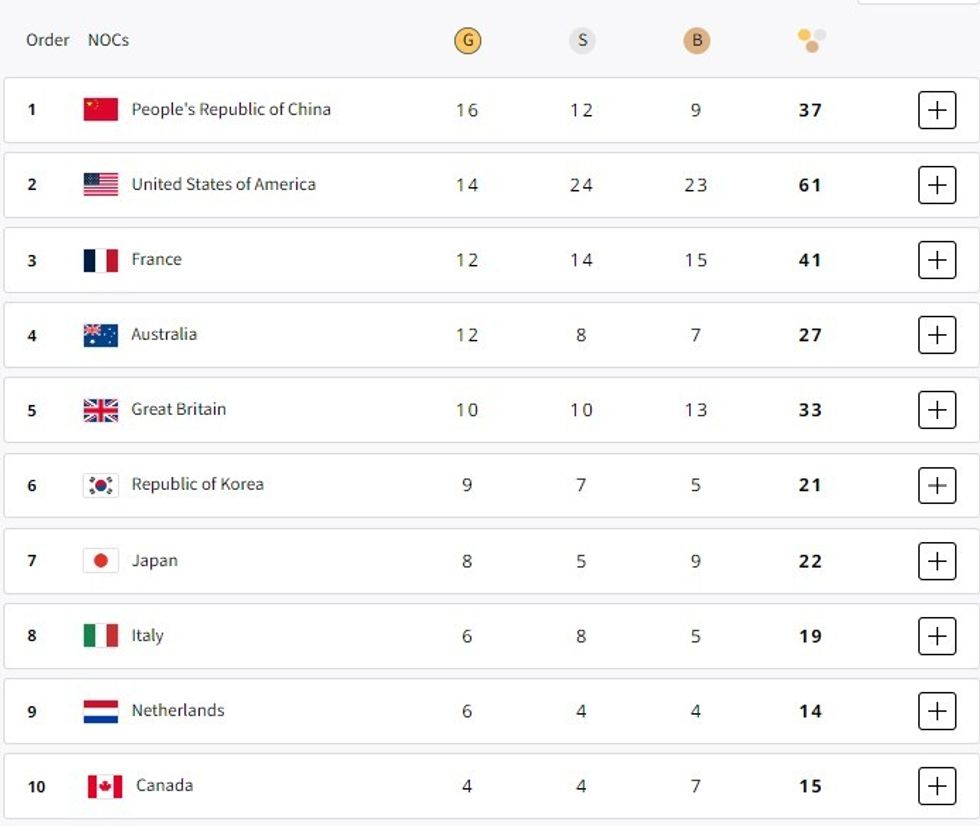980x826 pixels.
Task: Expand the Italy row details
Action: (936, 636)
